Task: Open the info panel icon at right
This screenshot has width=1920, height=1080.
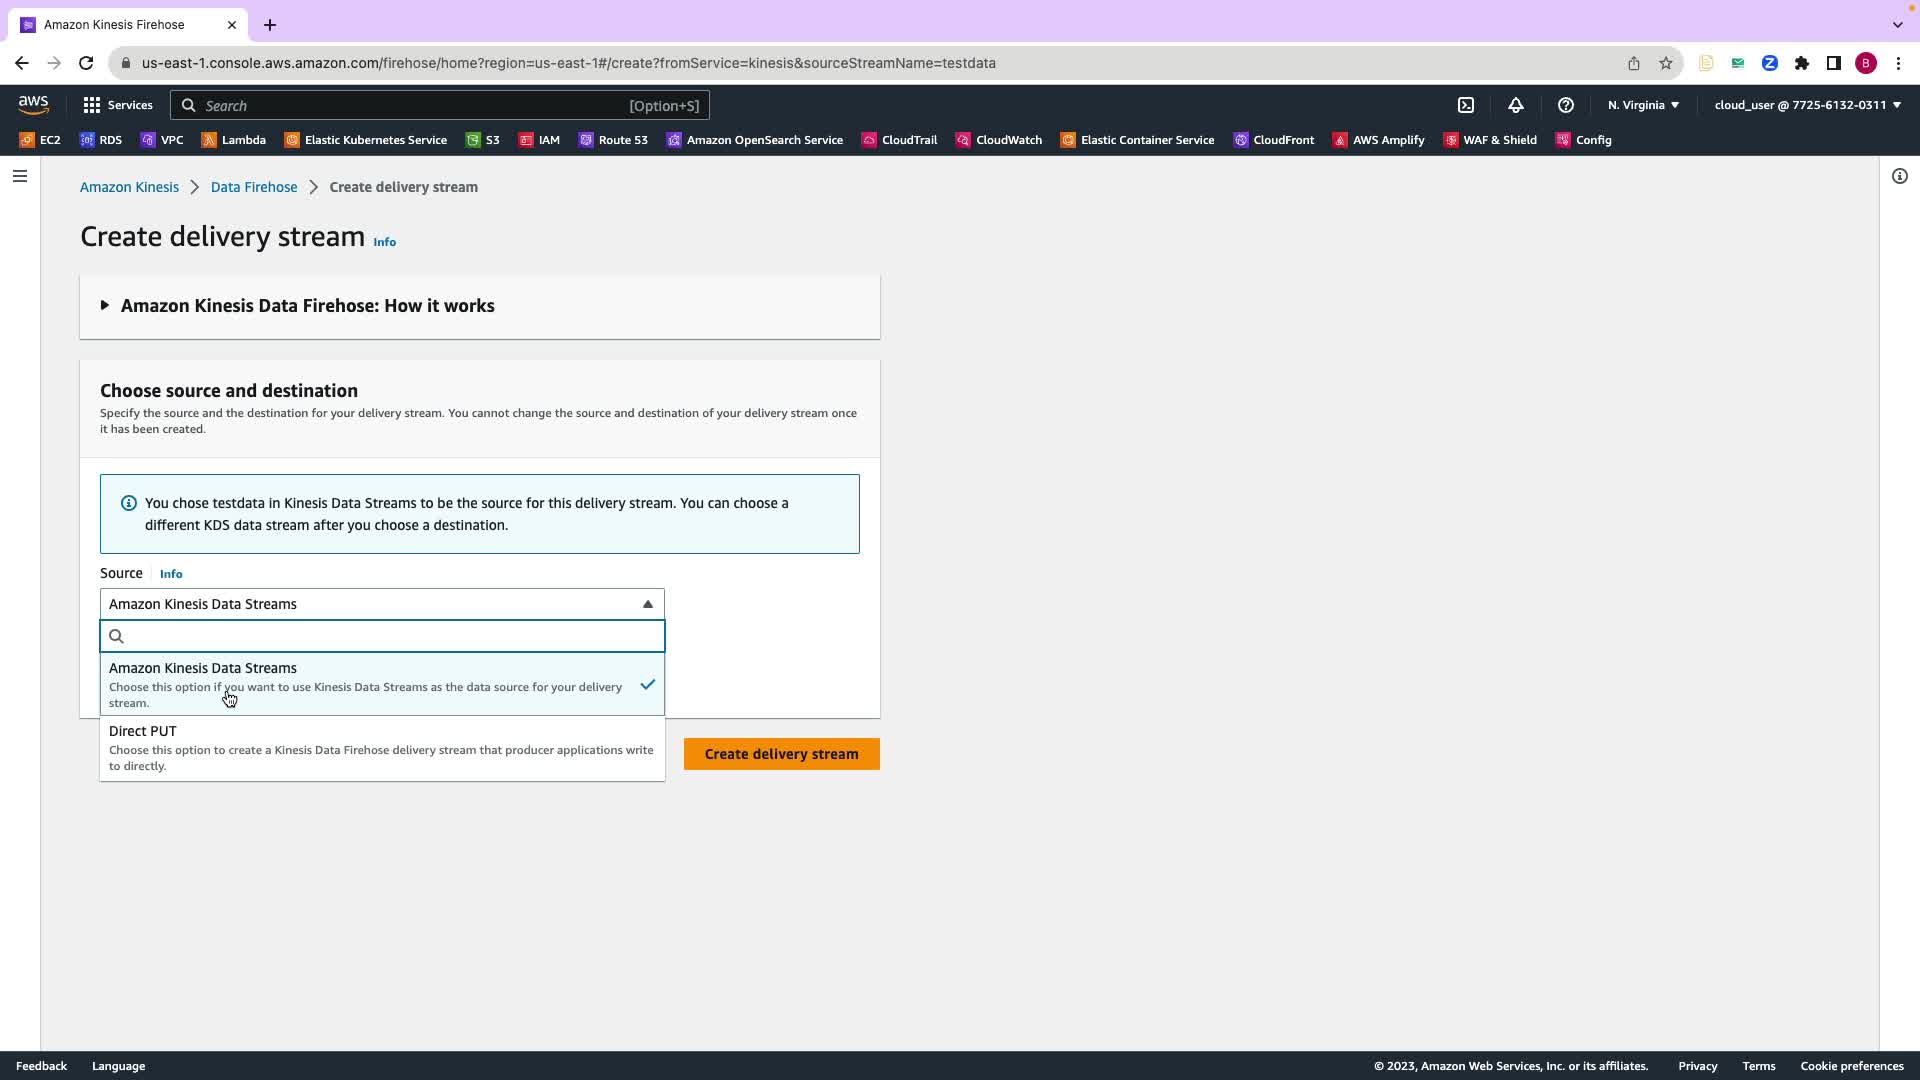Action: pyautogui.click(x=1899, y=176)
